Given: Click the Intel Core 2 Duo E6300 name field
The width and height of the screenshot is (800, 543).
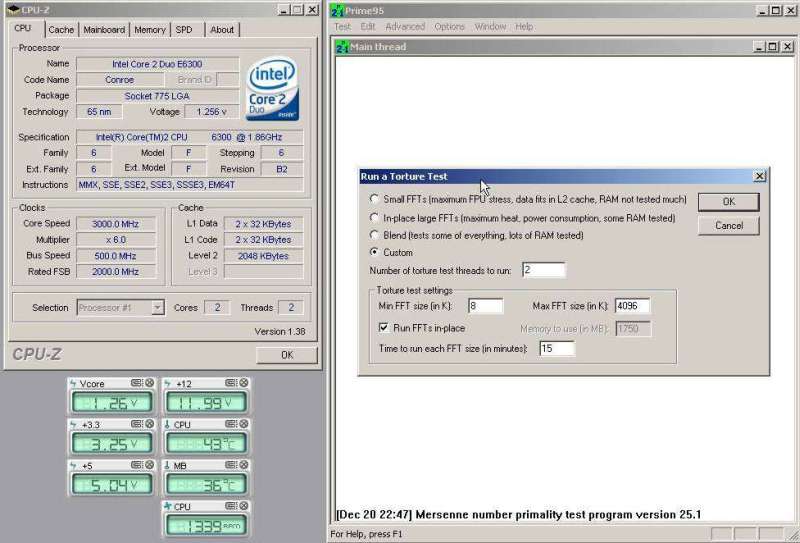Looking at the screenshot, I should pos(158,64).
